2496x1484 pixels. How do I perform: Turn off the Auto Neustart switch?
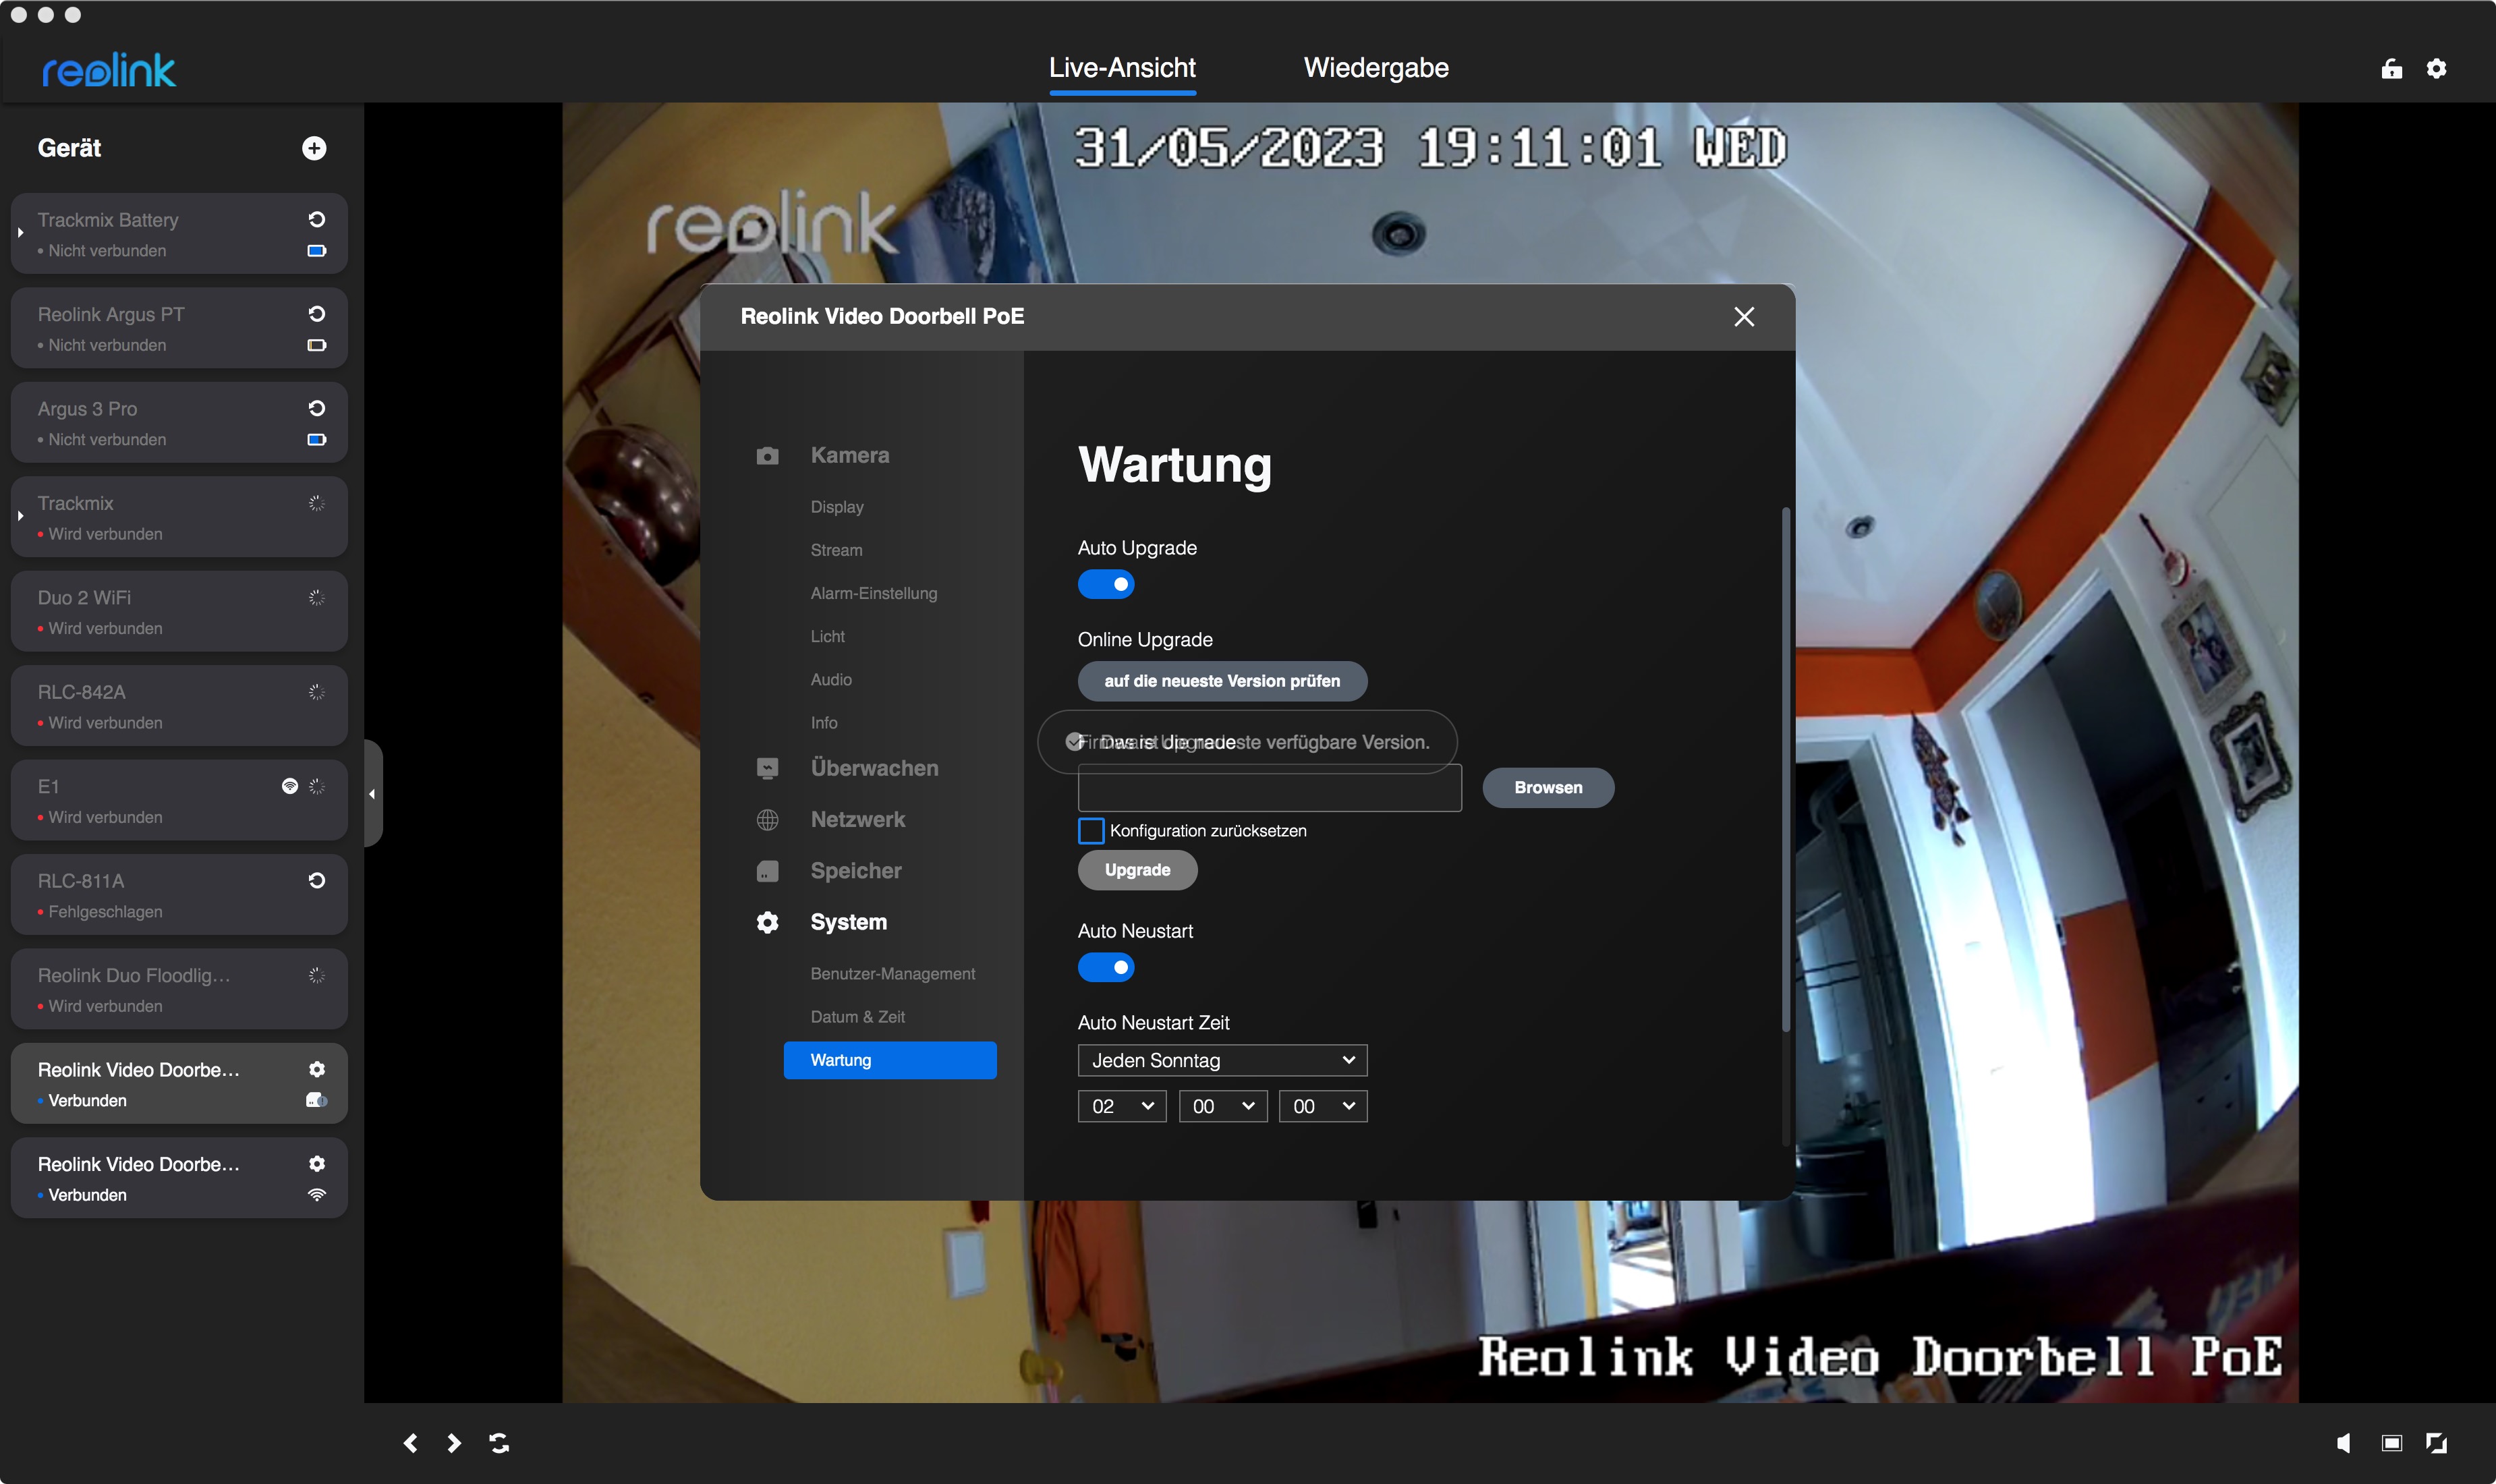tap(1105, 967)
